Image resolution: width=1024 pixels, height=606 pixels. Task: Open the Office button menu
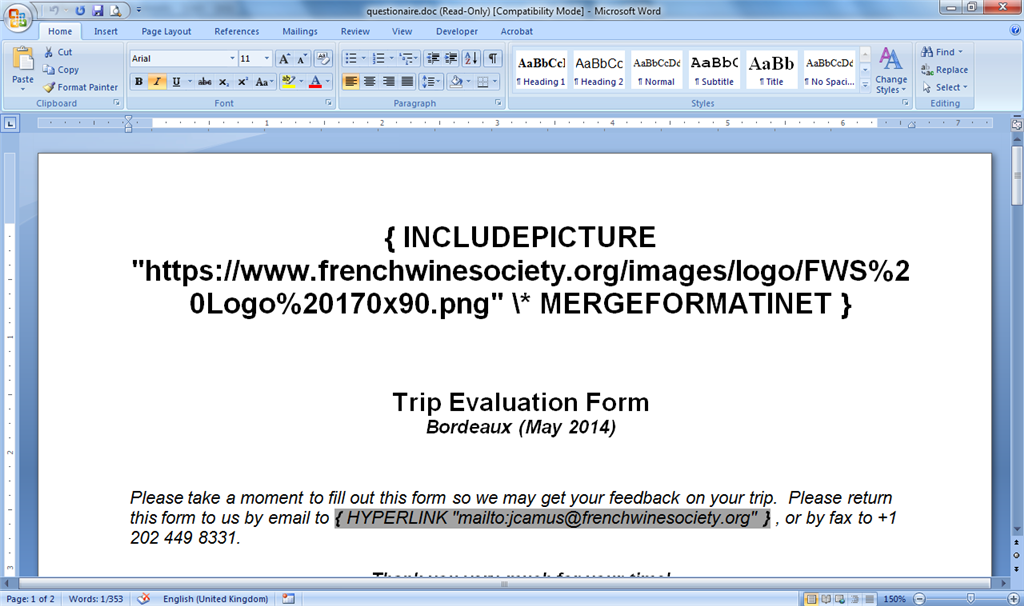pos(18,18)
